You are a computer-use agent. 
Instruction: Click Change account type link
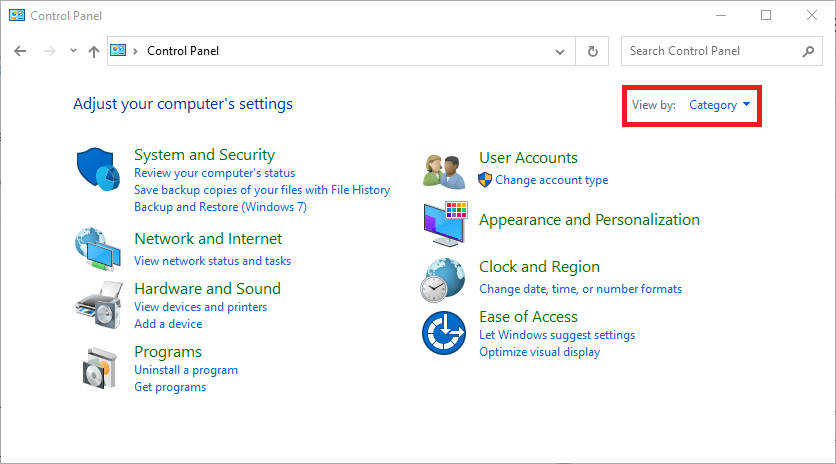click(x=551, y=180)
